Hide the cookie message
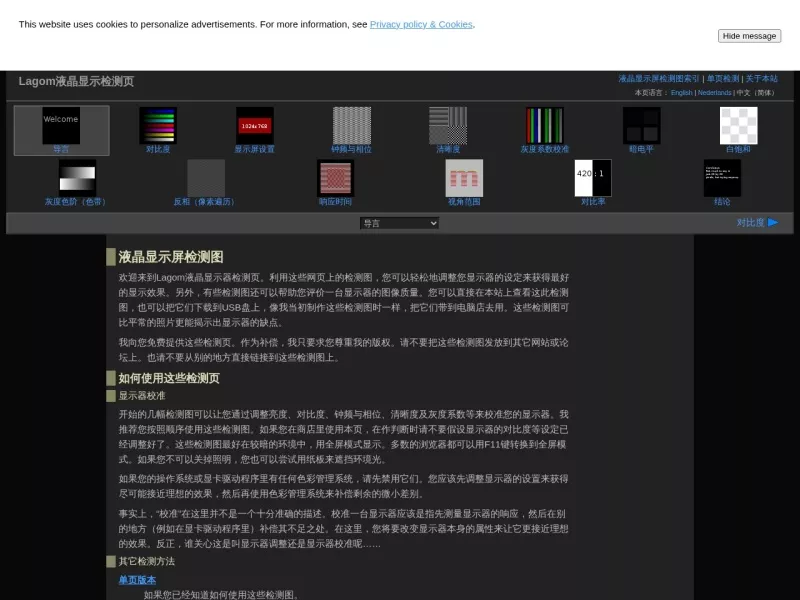800x600 pixels. pos(749,36)
